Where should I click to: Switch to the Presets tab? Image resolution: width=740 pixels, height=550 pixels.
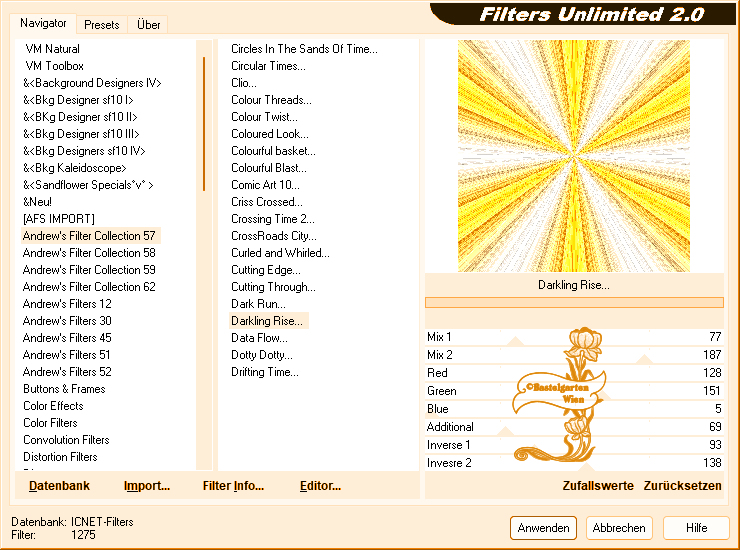[101, 25]
